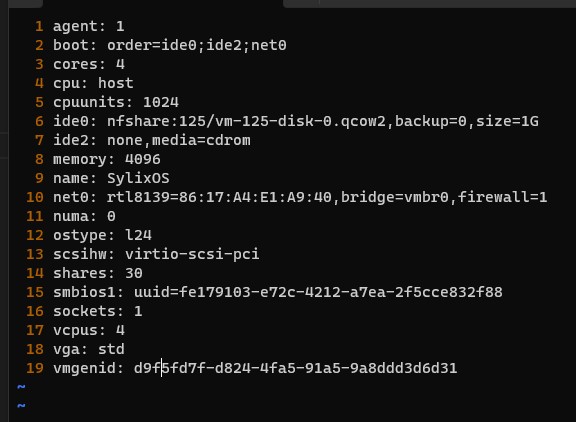
Task: Click the cores value 4
Action: point(120,64)
